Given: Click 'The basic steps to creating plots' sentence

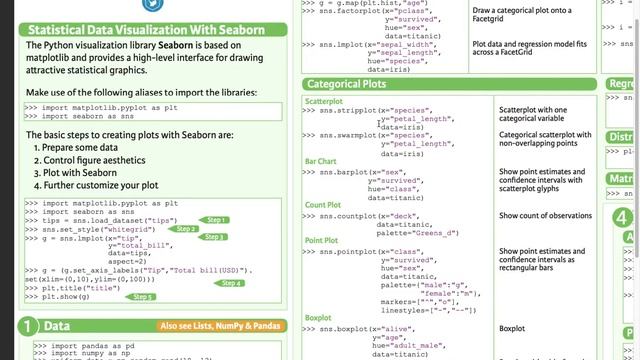Looking at the screenshot, I should pos(130,135).
